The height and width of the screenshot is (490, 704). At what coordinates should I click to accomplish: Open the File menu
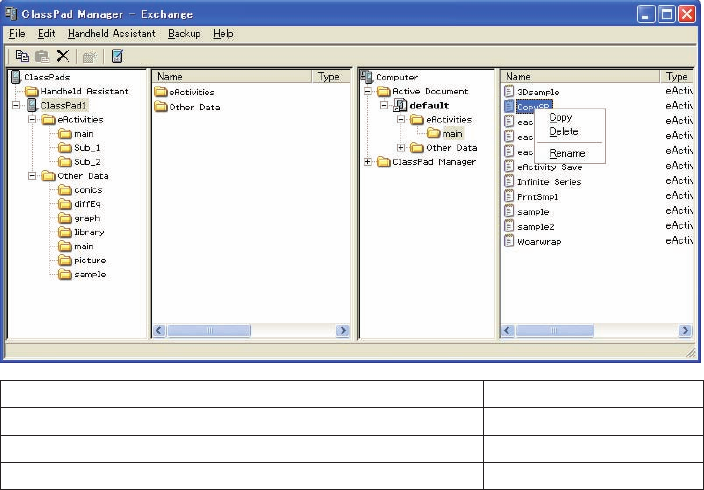coord(17,34)
